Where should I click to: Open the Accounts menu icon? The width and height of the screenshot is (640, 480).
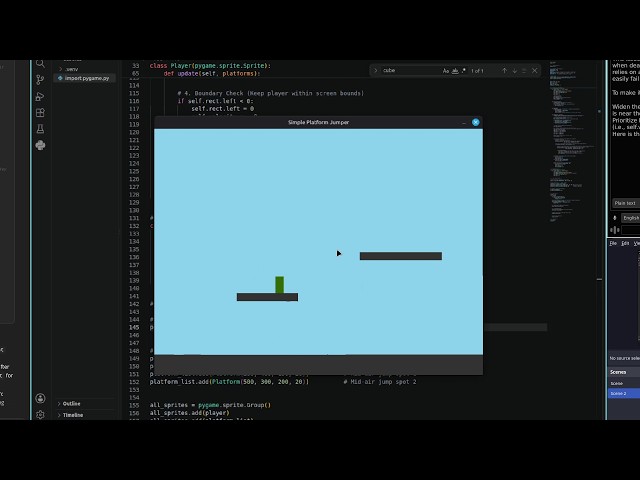coord(40,398)
